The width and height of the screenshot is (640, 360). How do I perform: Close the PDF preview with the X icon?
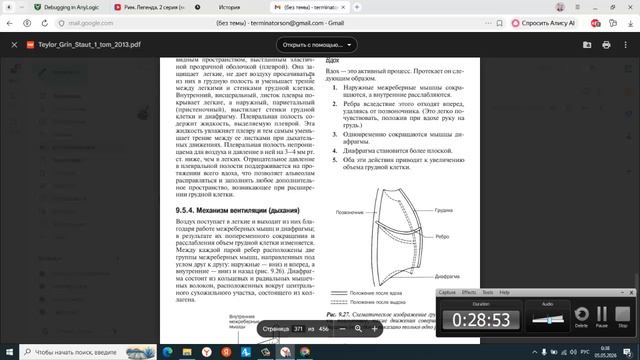[x=14, y=45]
